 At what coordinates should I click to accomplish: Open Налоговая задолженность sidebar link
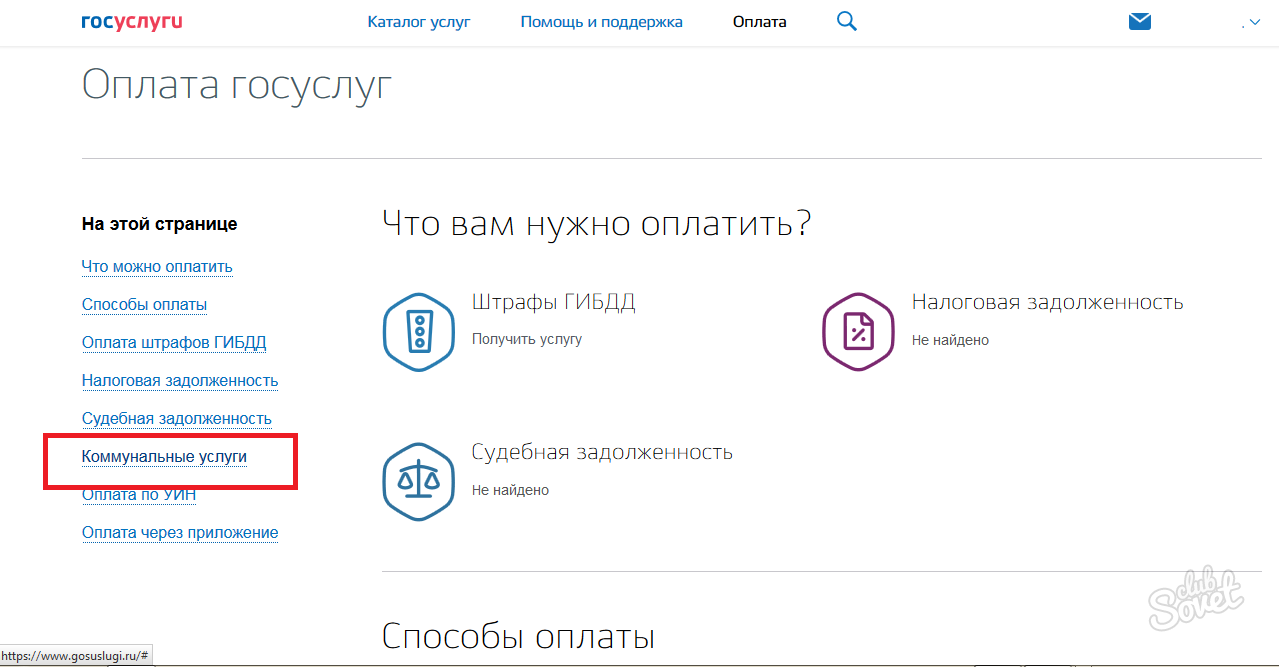pyautogui.click(x=180, y=381)
